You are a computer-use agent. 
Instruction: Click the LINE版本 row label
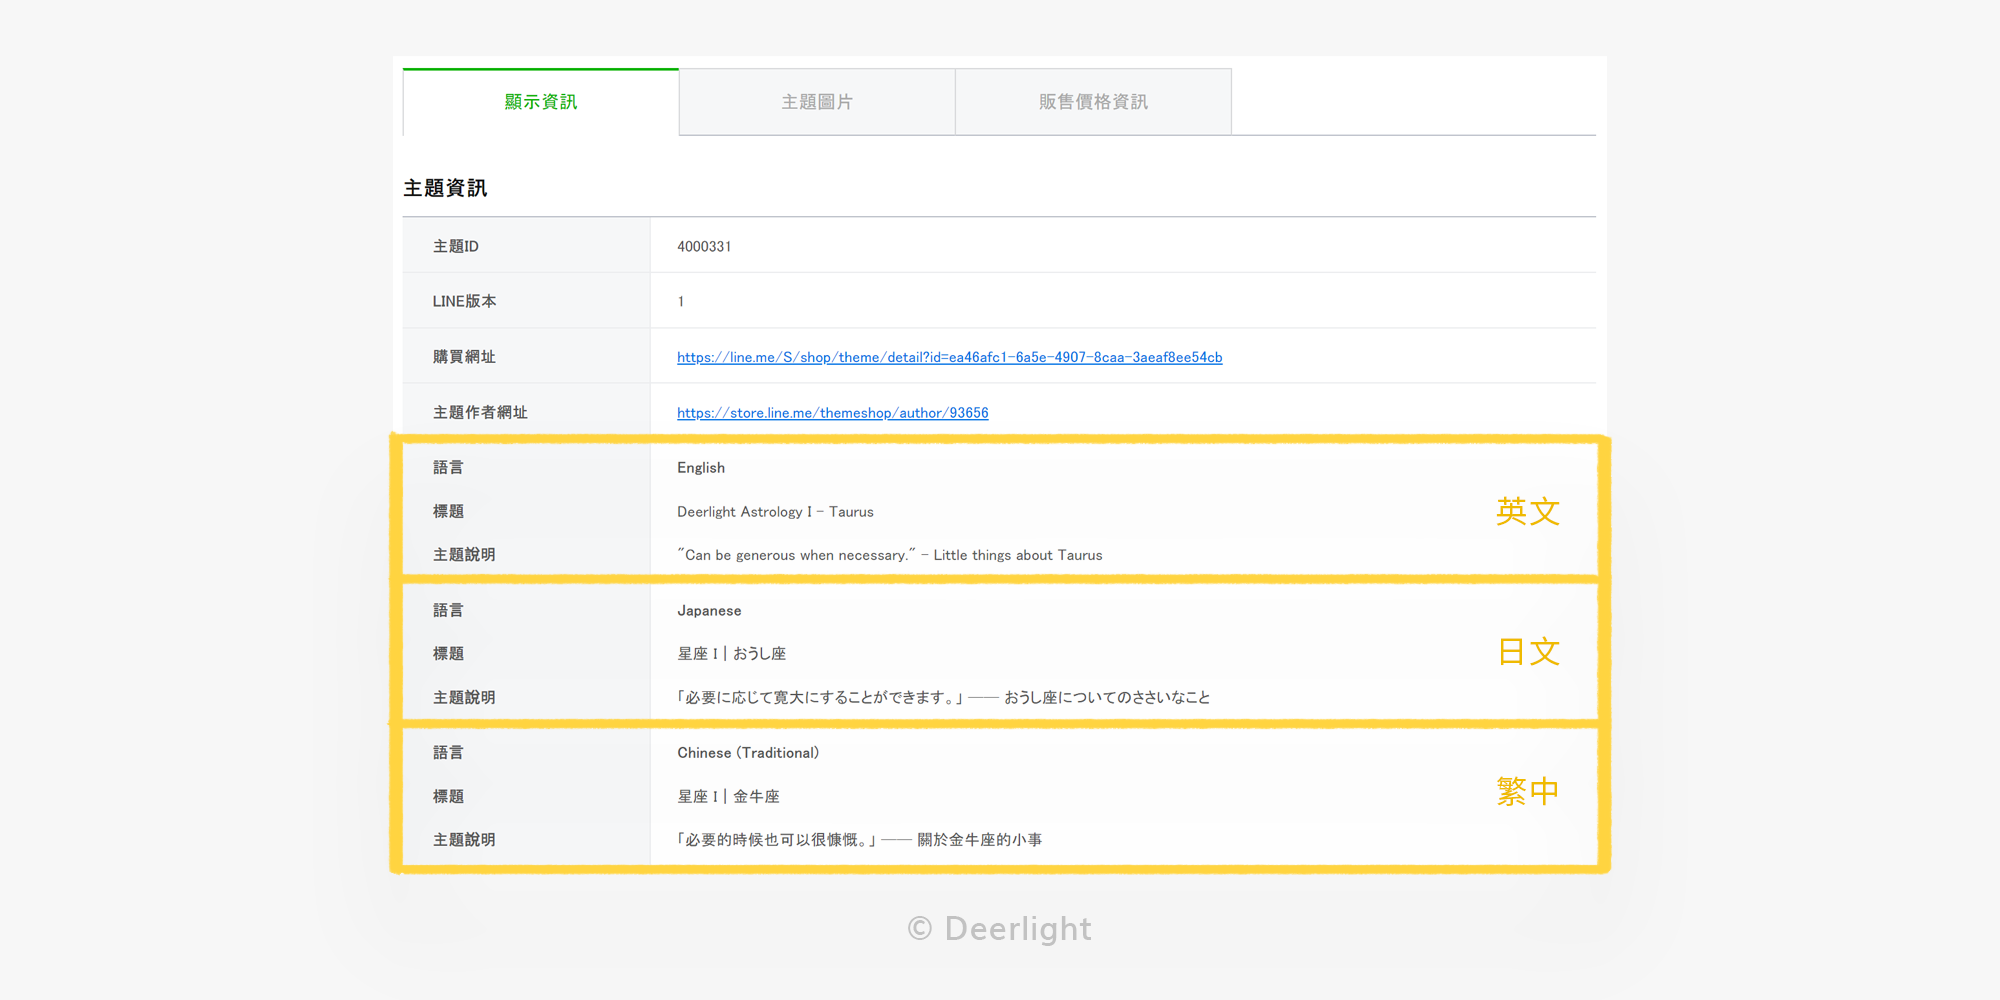[x=464, y=301]
